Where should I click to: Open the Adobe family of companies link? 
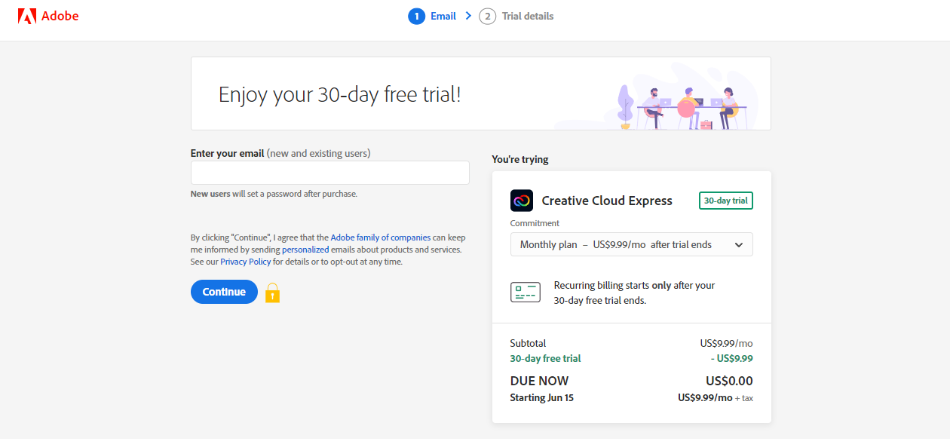point(380,238)
